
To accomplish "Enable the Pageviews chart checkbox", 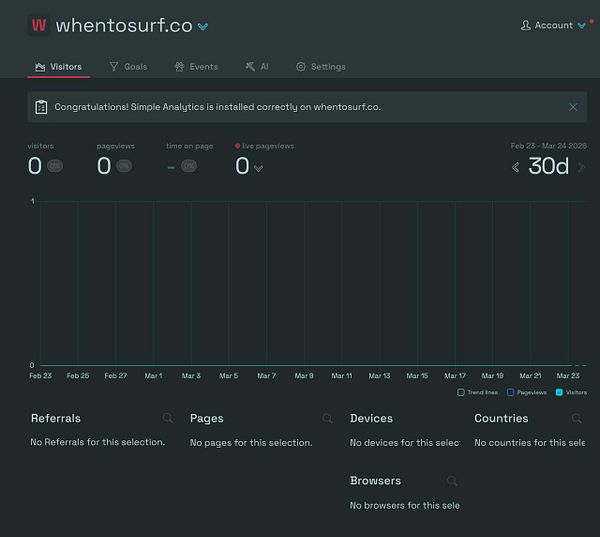I will [510, 392].
